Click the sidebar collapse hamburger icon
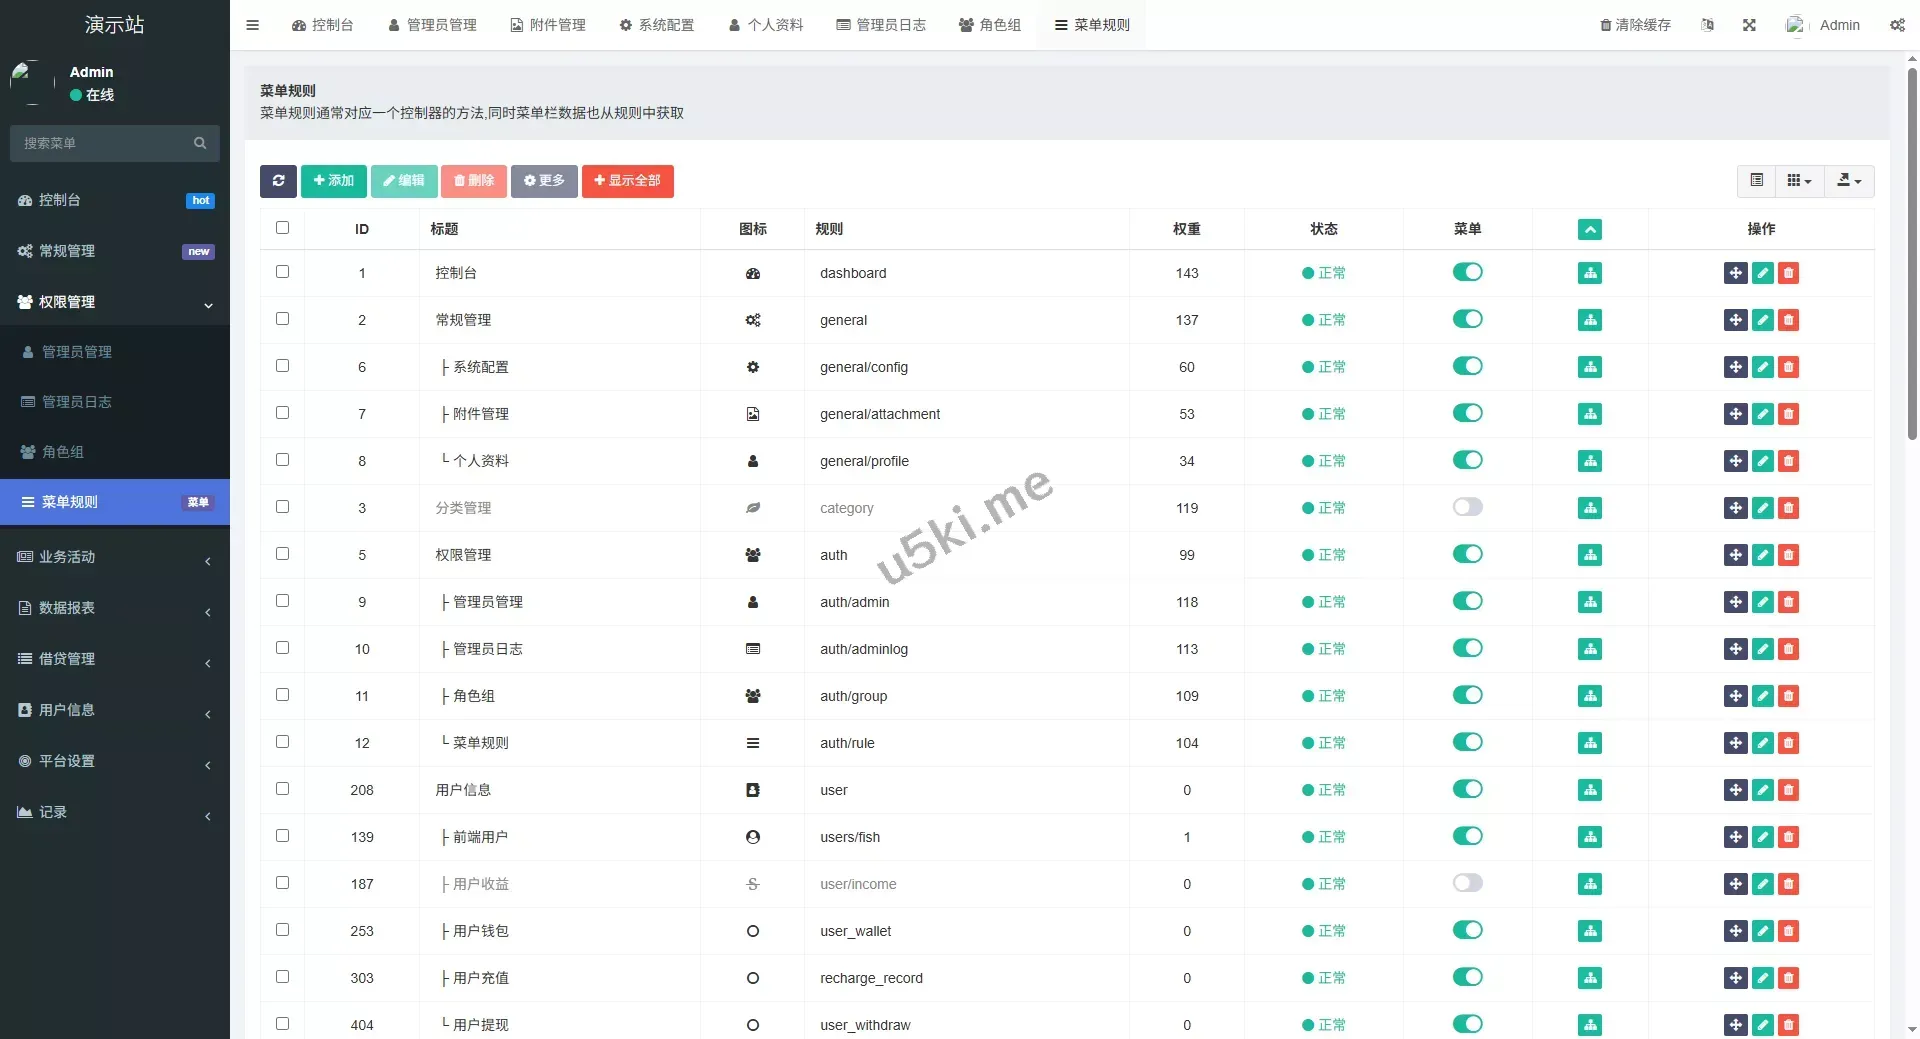Image resolution: width=1920 pixels, height=1039 pixels. (x=253, y=25)
